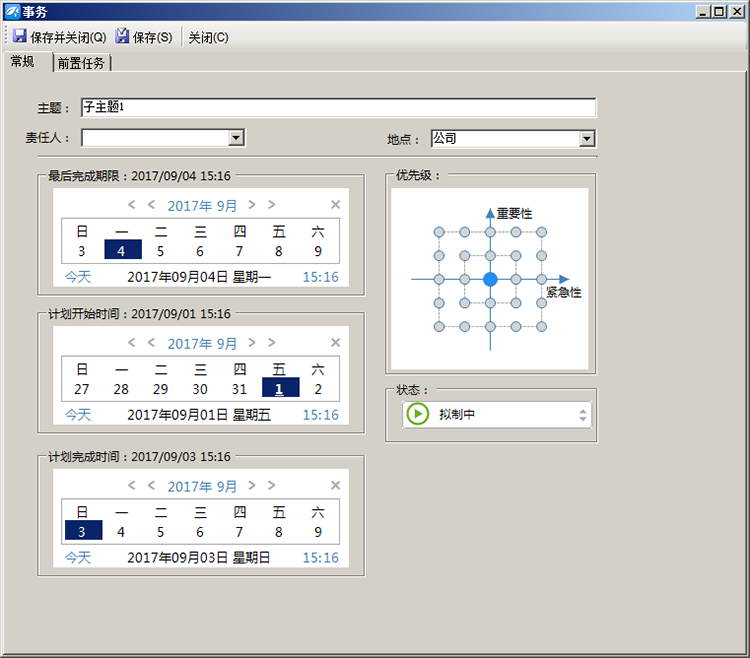This screenshot has height=658, width=750.
Task: Expand the 地点 combo box arrow
Action: click(x=587, y=139)
